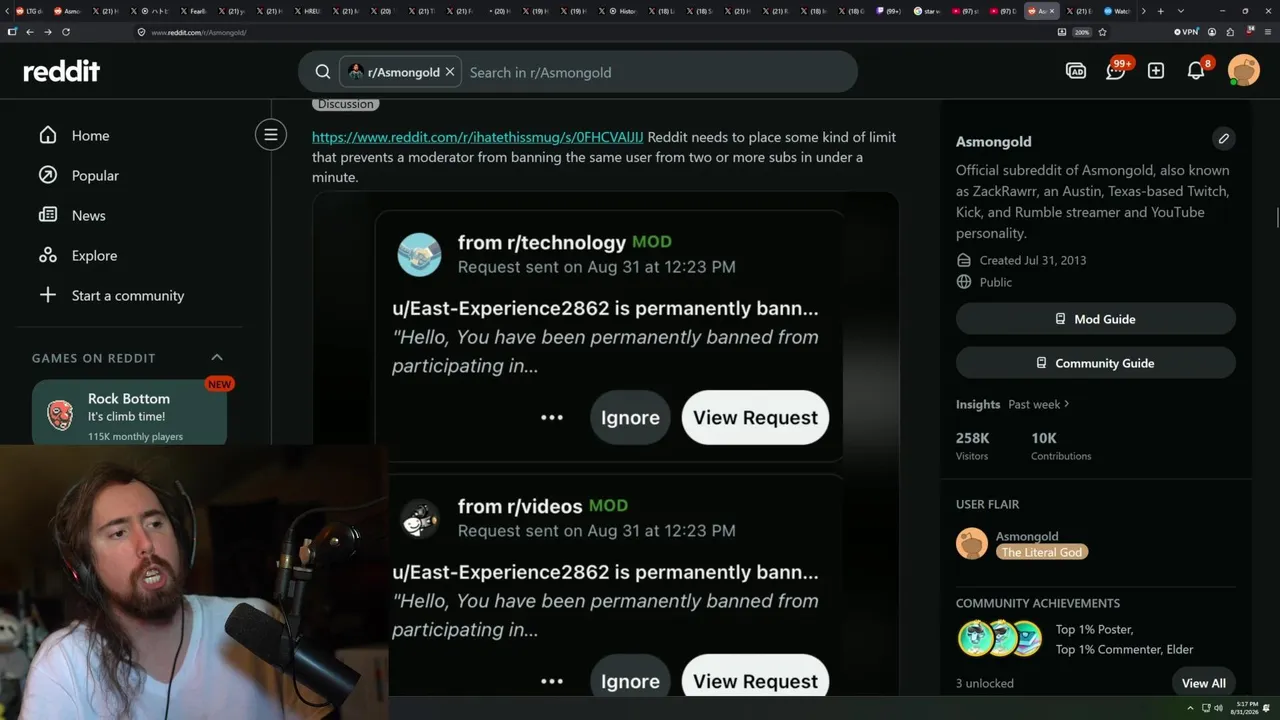Click The Literal God flair badge

(1042, 552)
